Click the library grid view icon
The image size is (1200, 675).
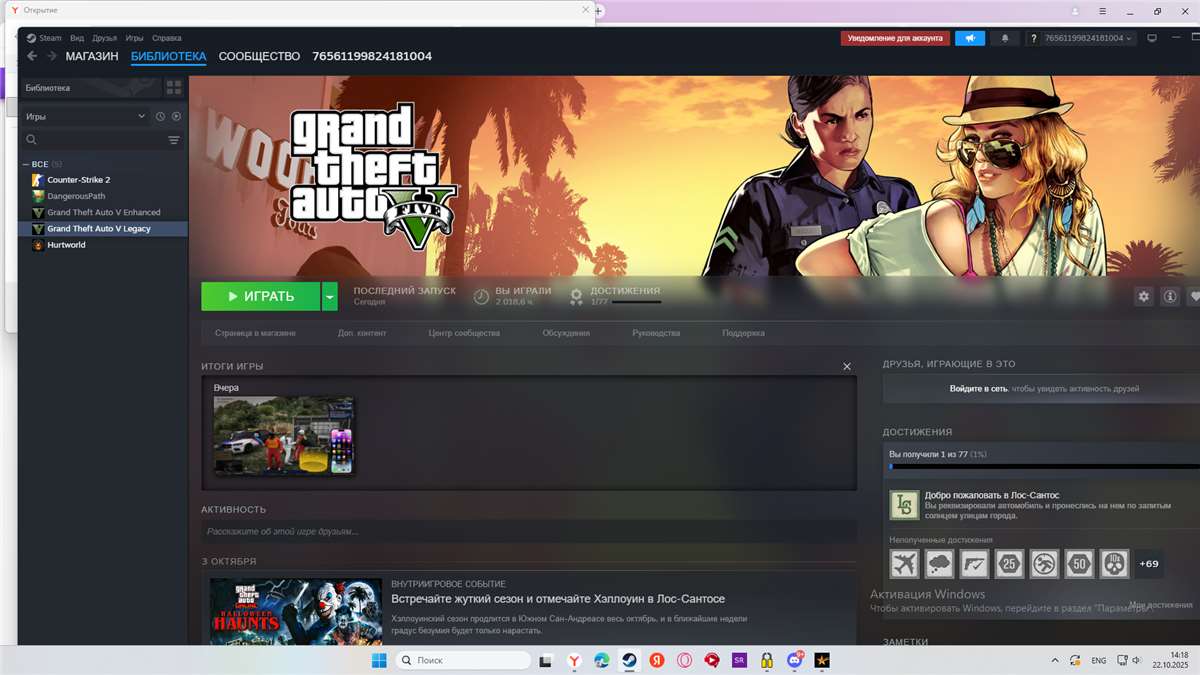(174, 88)
